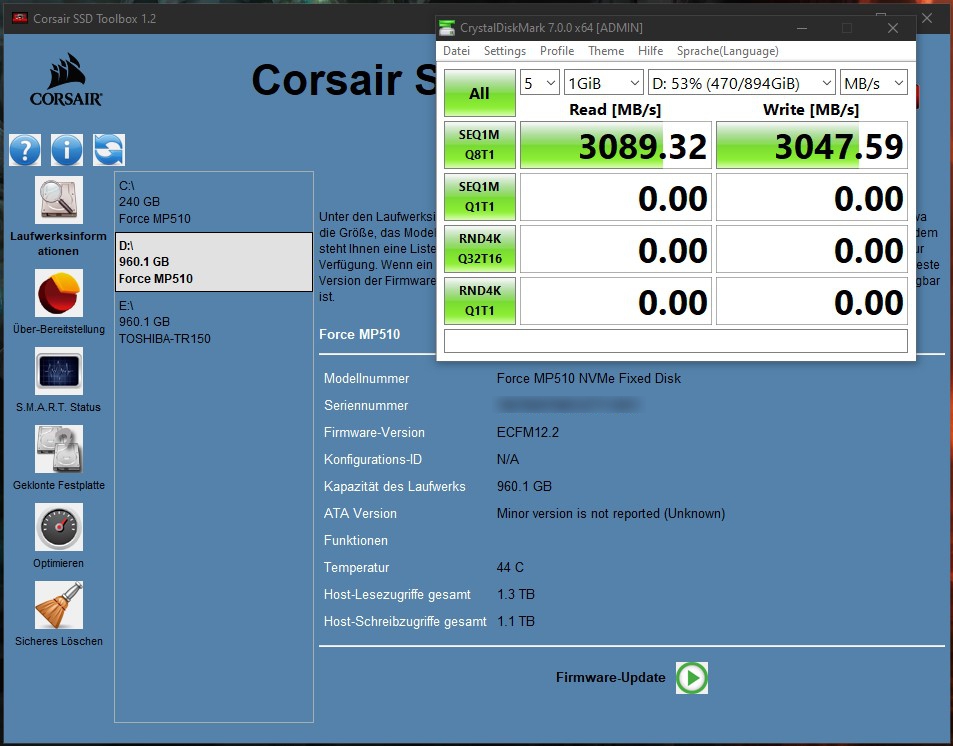
Task: Click the 1.1 TB host writes value
Action: pyautogui.click(x=515, y=621)
